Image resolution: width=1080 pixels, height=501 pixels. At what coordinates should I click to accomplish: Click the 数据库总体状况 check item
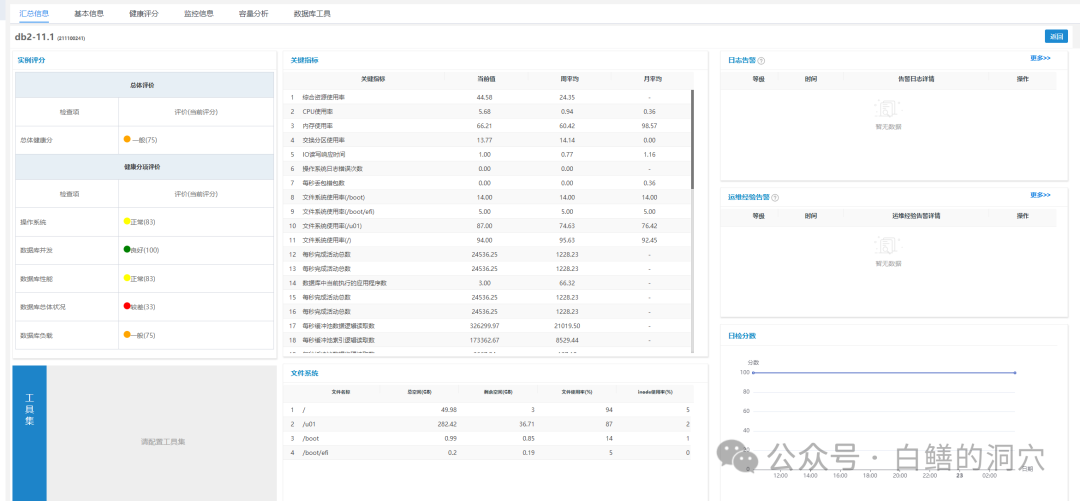click(x=43, y=307)
